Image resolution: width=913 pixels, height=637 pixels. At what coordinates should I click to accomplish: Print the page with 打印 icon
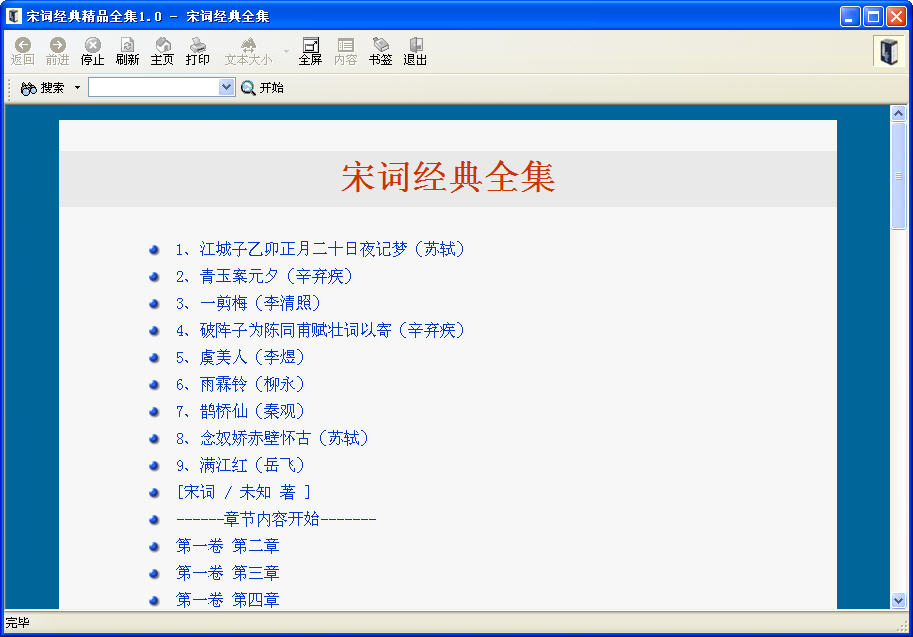coord(197,45)
